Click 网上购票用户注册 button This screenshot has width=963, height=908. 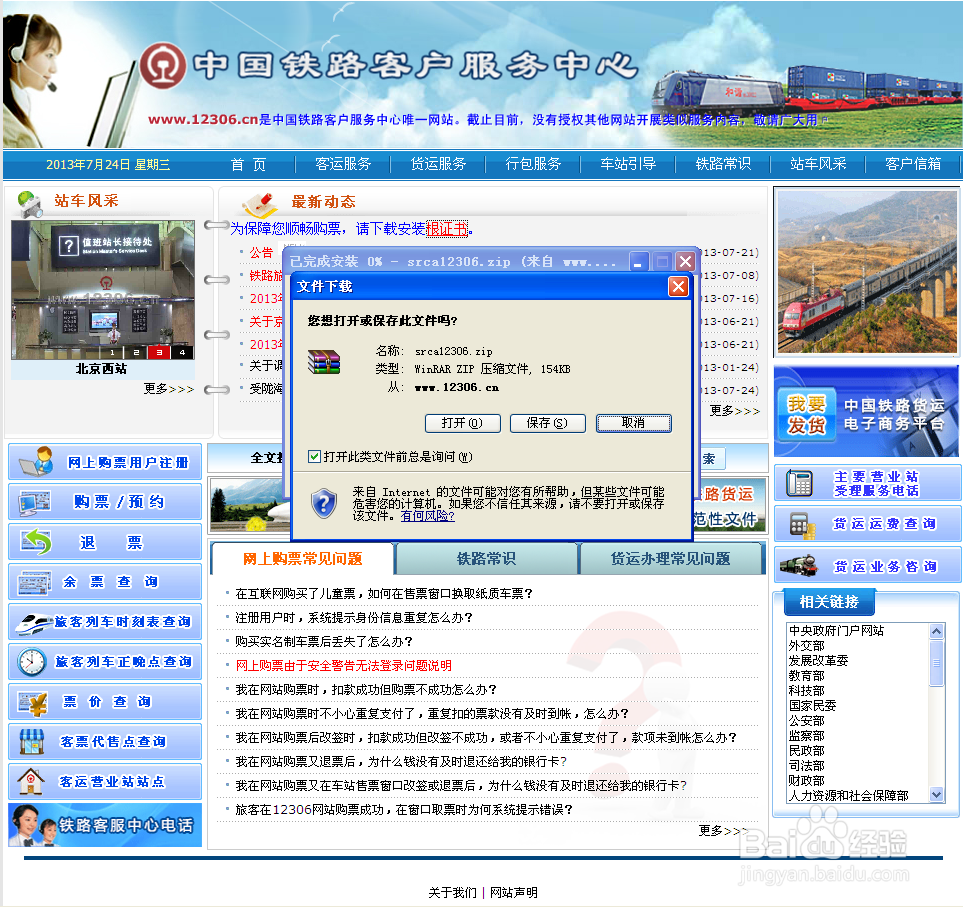click(x=105, y=462)
